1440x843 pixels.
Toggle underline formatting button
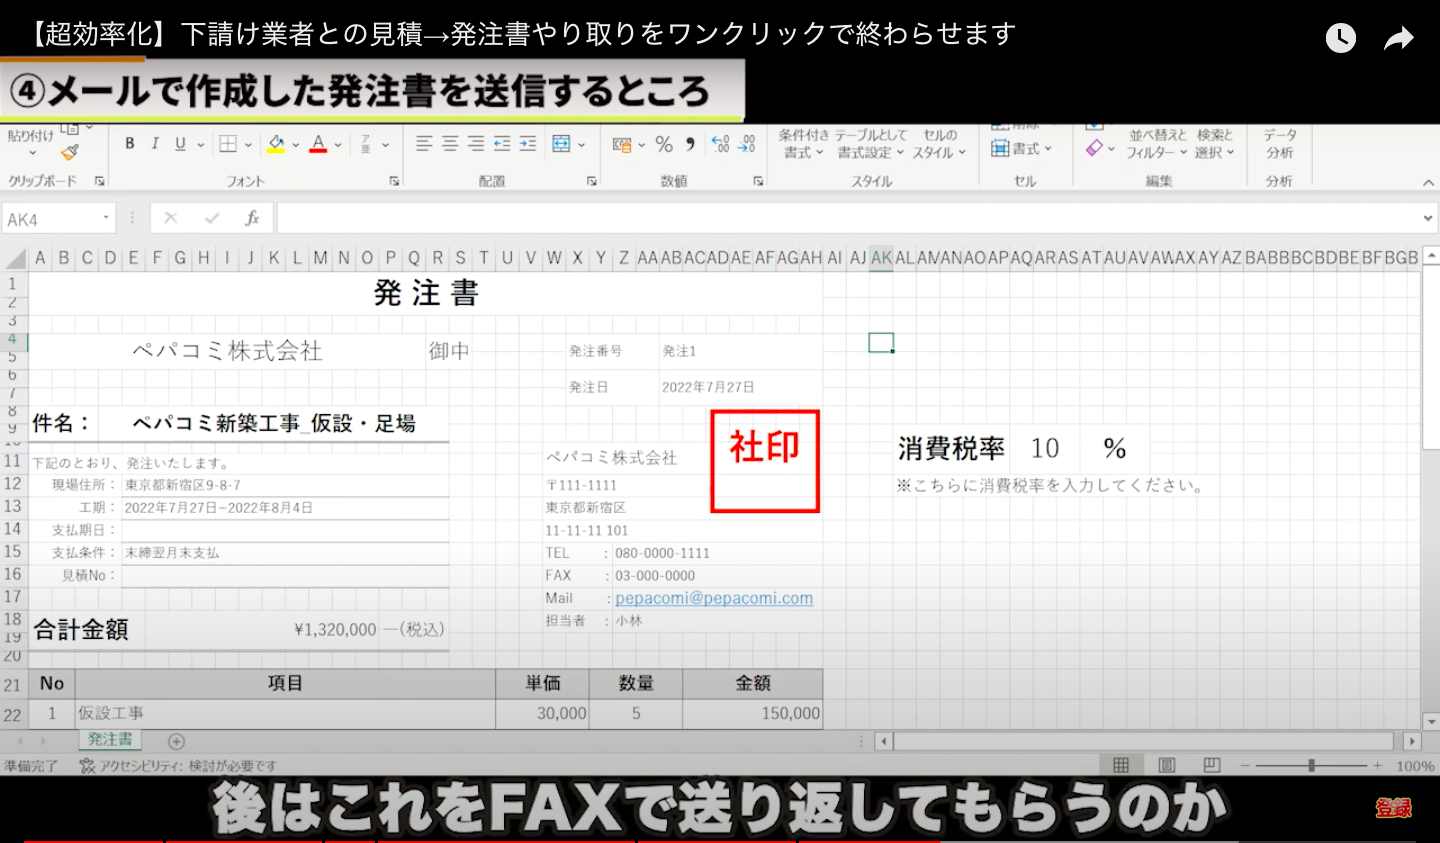(180, 144)
